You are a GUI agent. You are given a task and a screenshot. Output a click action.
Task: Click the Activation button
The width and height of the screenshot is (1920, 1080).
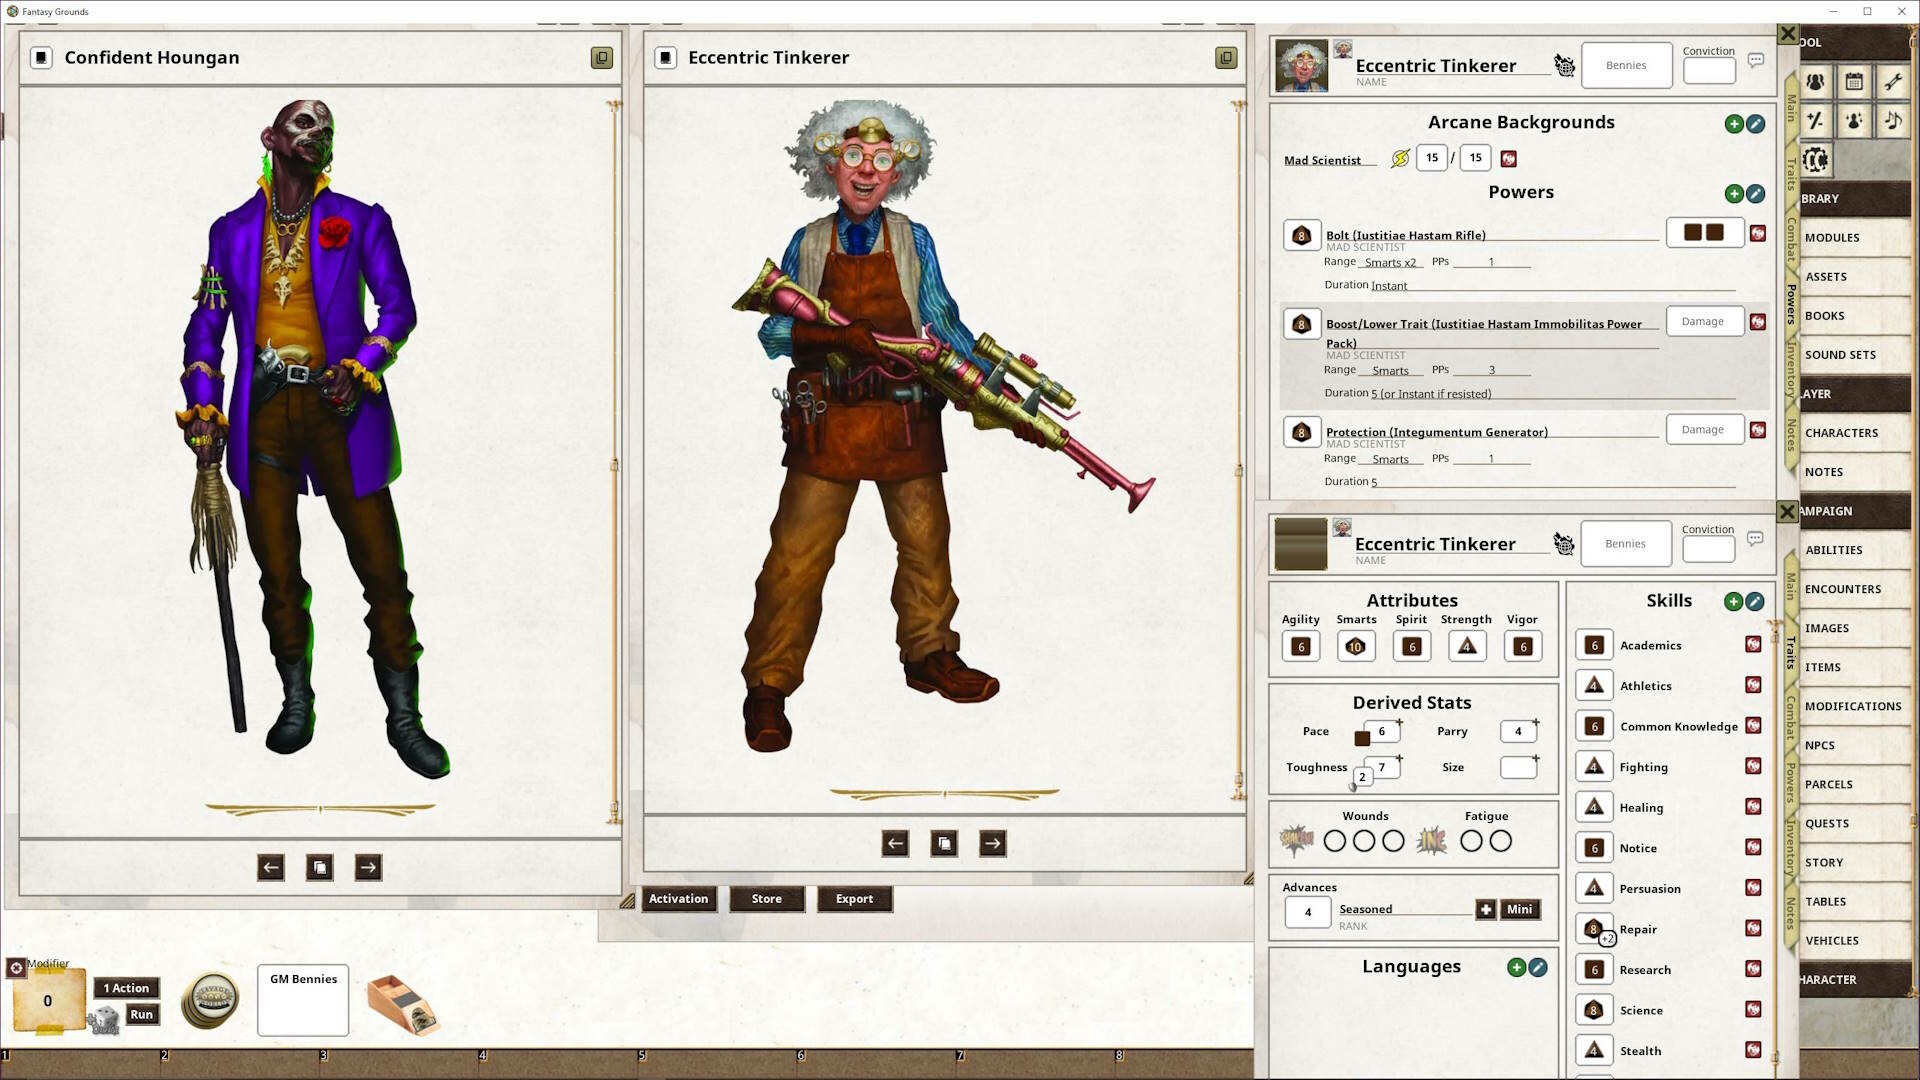[x=678, y=899]
